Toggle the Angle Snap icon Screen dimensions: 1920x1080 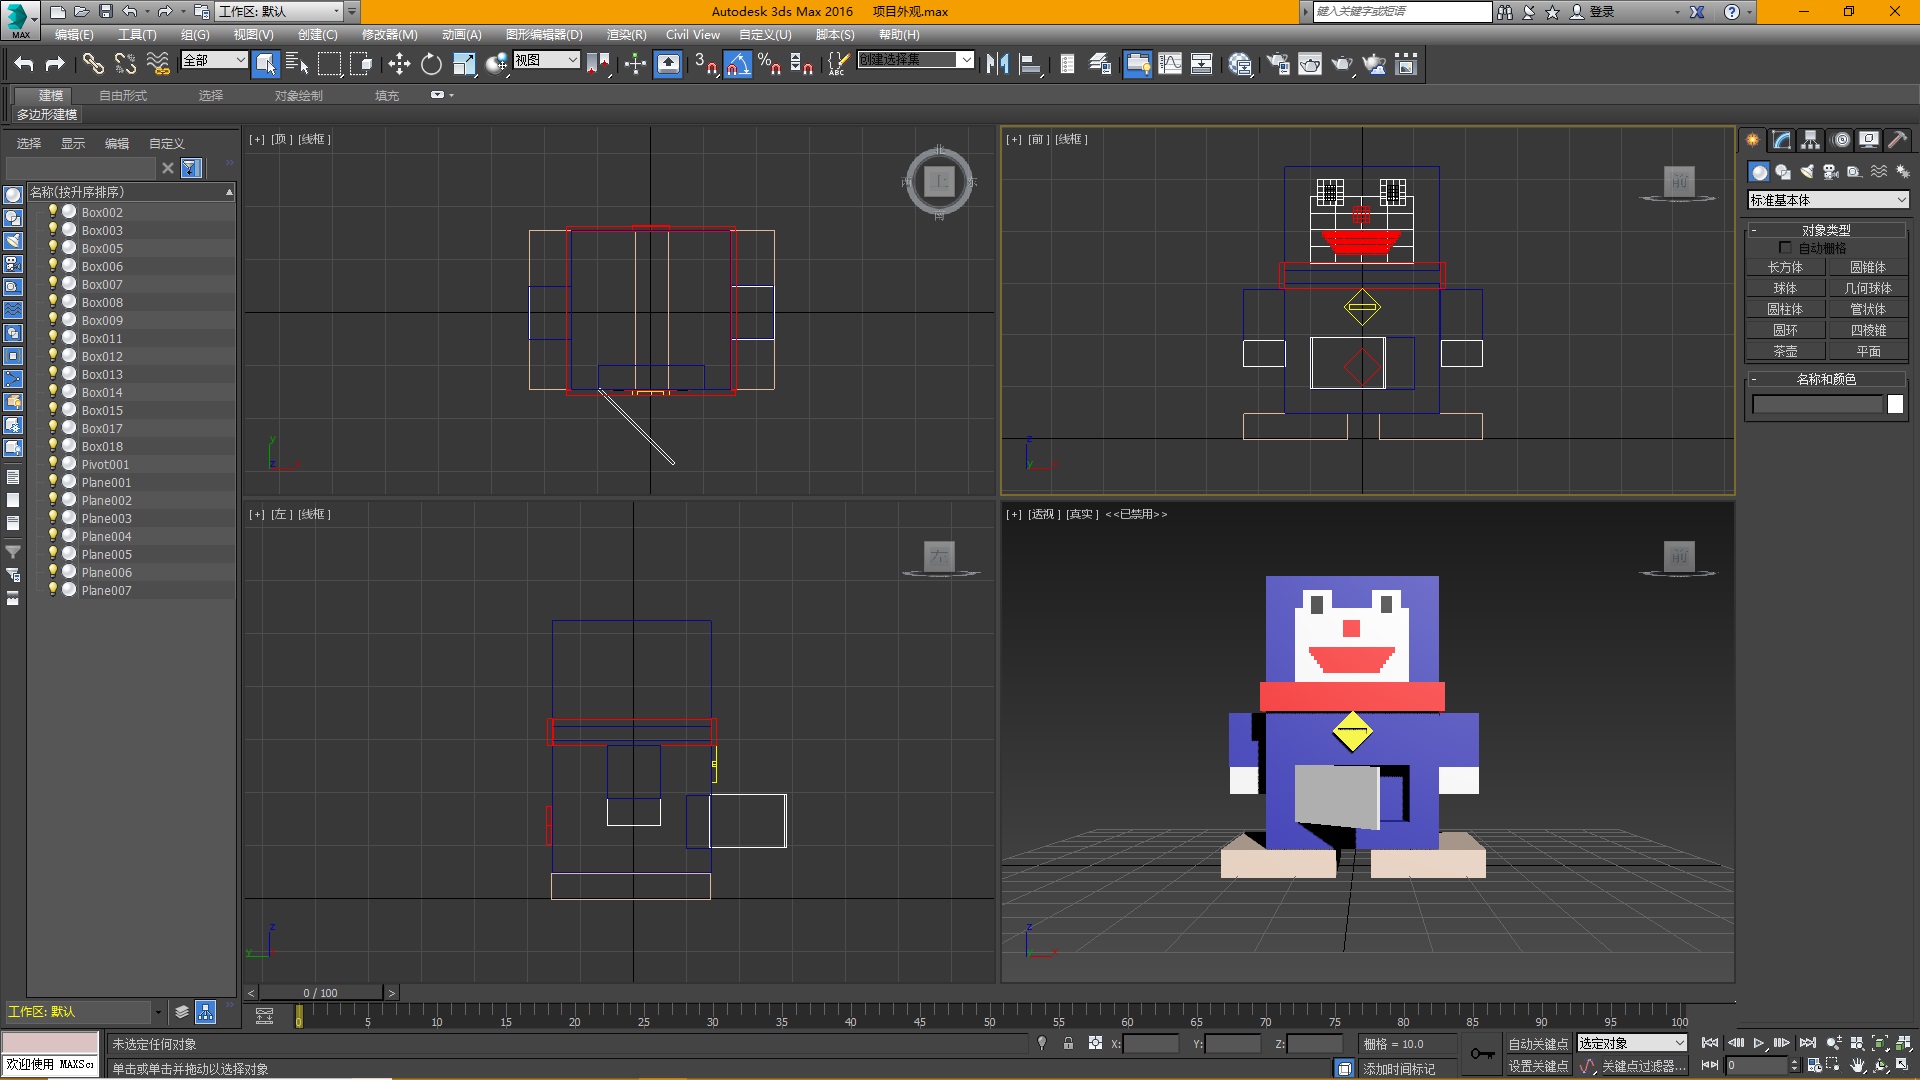[x=738, y=64]
